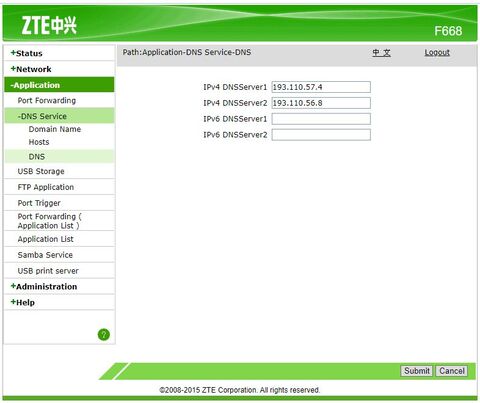Click the IPv6 DNSServer2 label

(235, 135)
